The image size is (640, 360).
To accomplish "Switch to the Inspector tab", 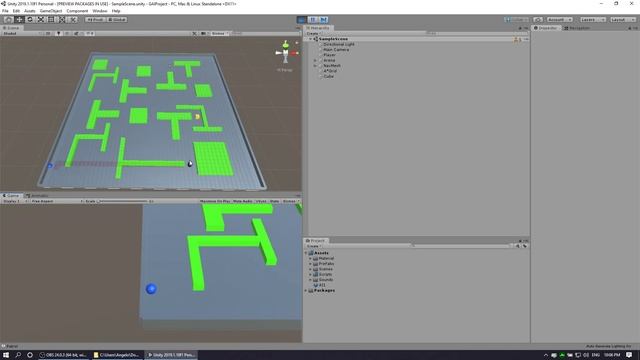I will point(546,28).
